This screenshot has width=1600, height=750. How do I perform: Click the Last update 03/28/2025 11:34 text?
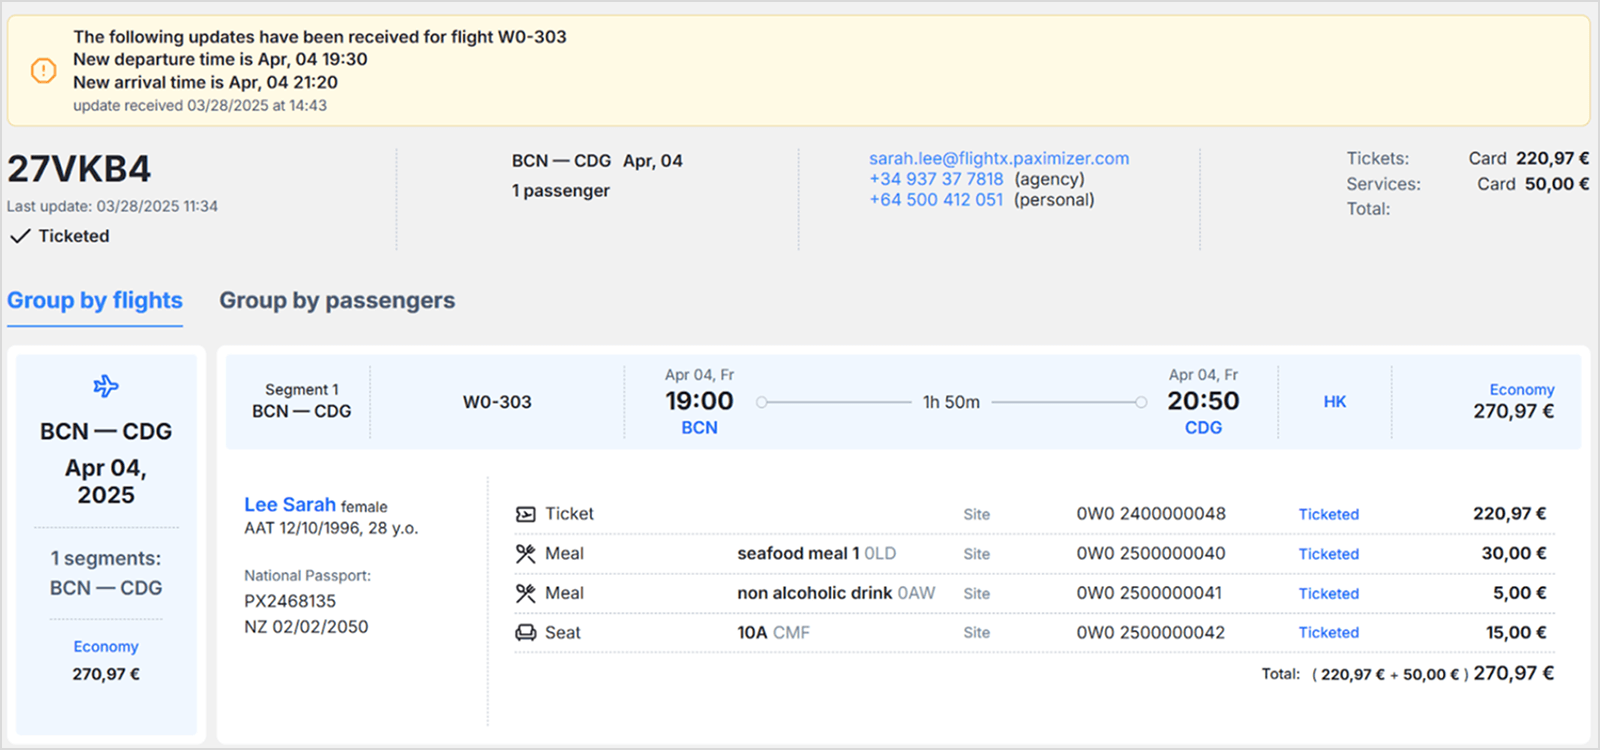point(112,206)
